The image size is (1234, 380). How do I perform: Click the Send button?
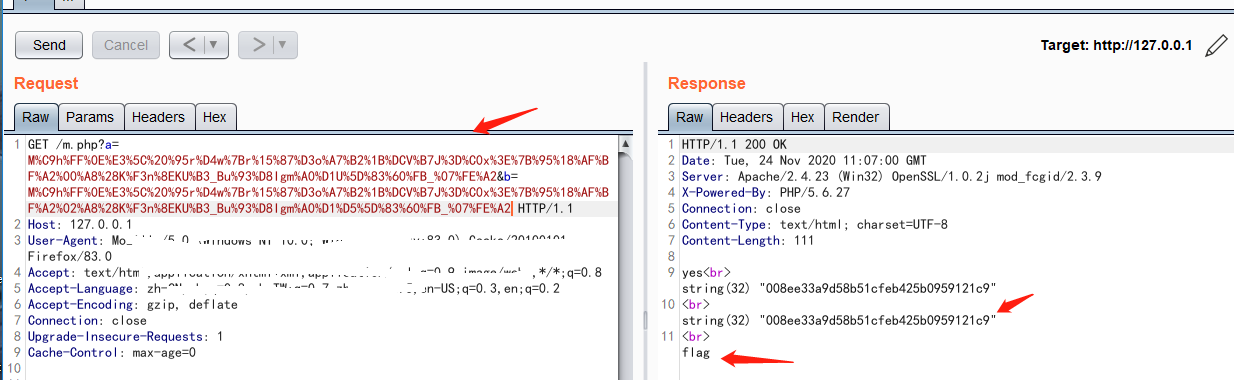pyautogui.click(x=49, y=45)
